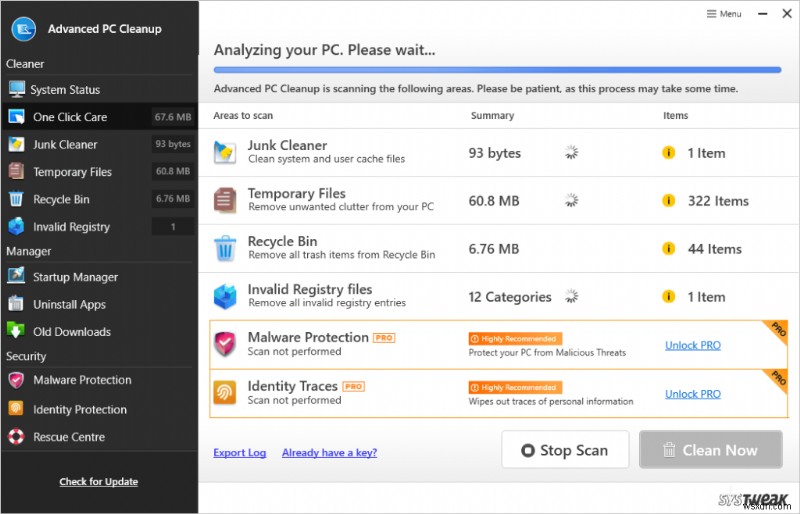The width and height of the screenshot is (800, 514).
Task: Click the Areas to scan column header
Action: tap(243, 115)
